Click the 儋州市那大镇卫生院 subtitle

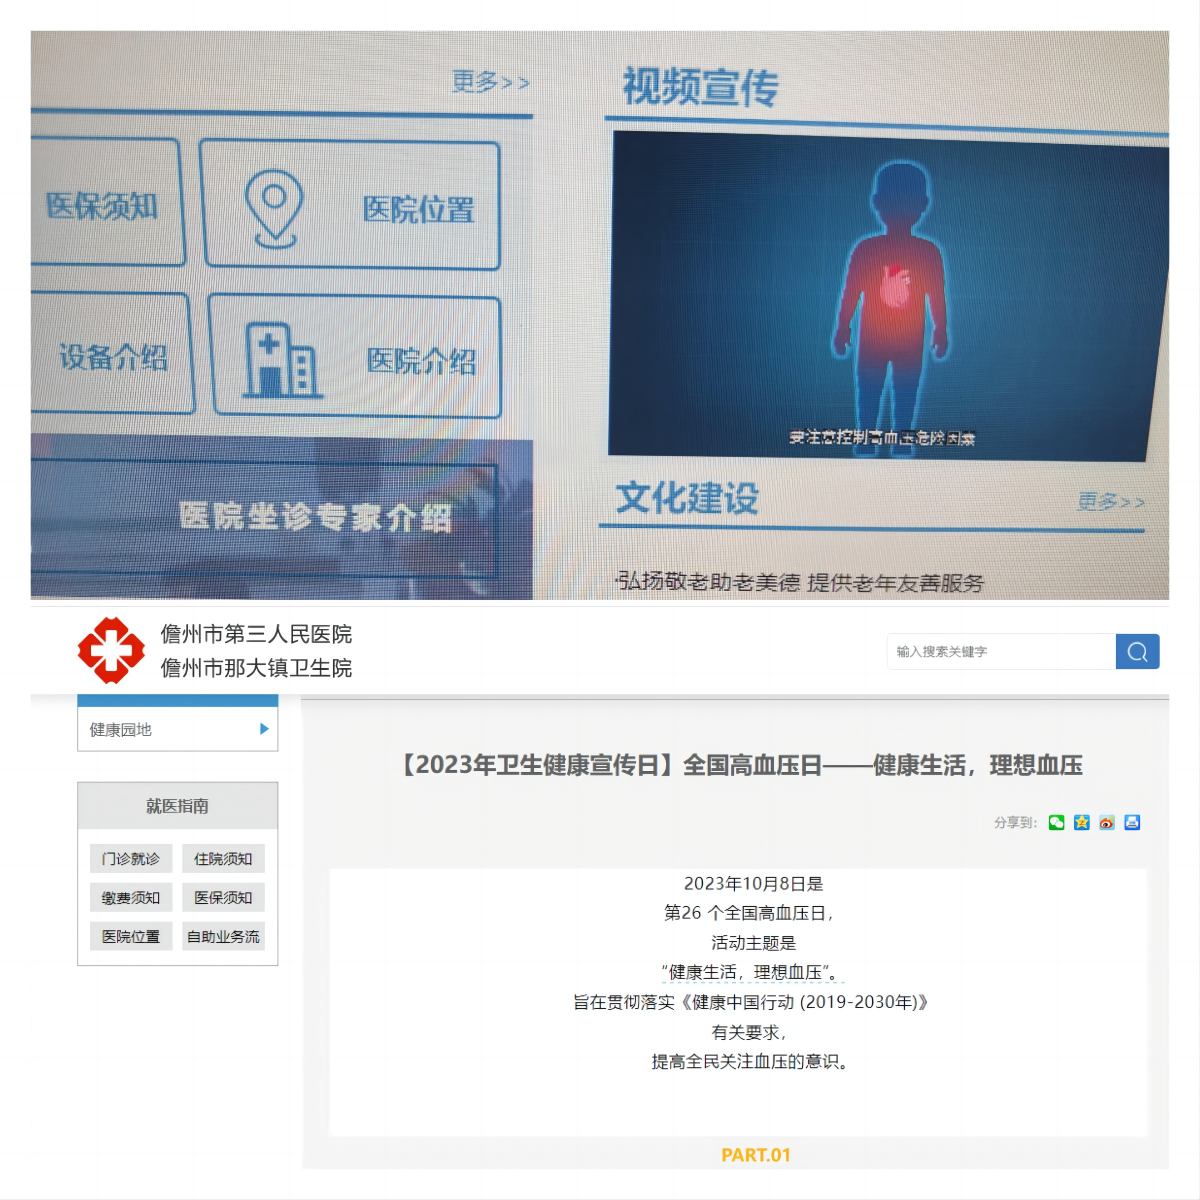(x=256, y=668)
